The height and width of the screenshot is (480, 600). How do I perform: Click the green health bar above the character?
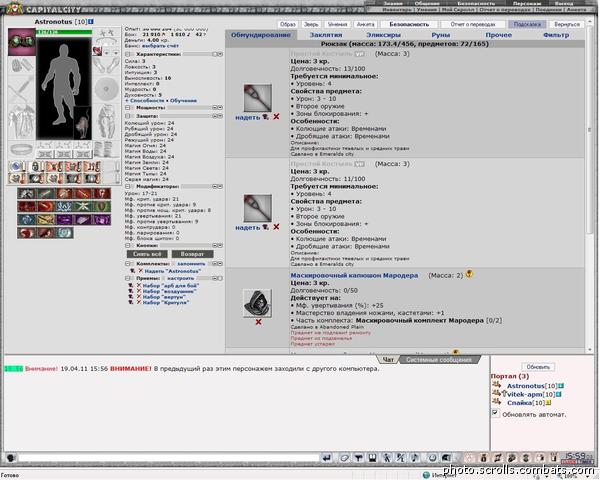(x=64, y=32)
